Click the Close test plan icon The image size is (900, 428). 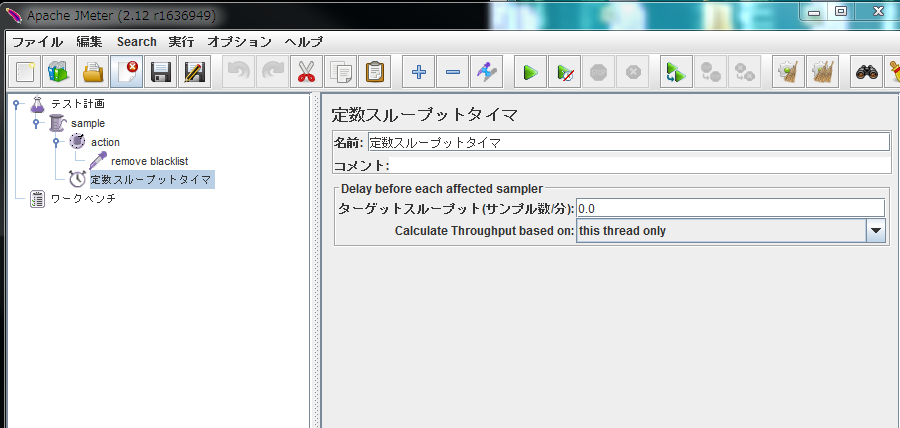point(127,72)
